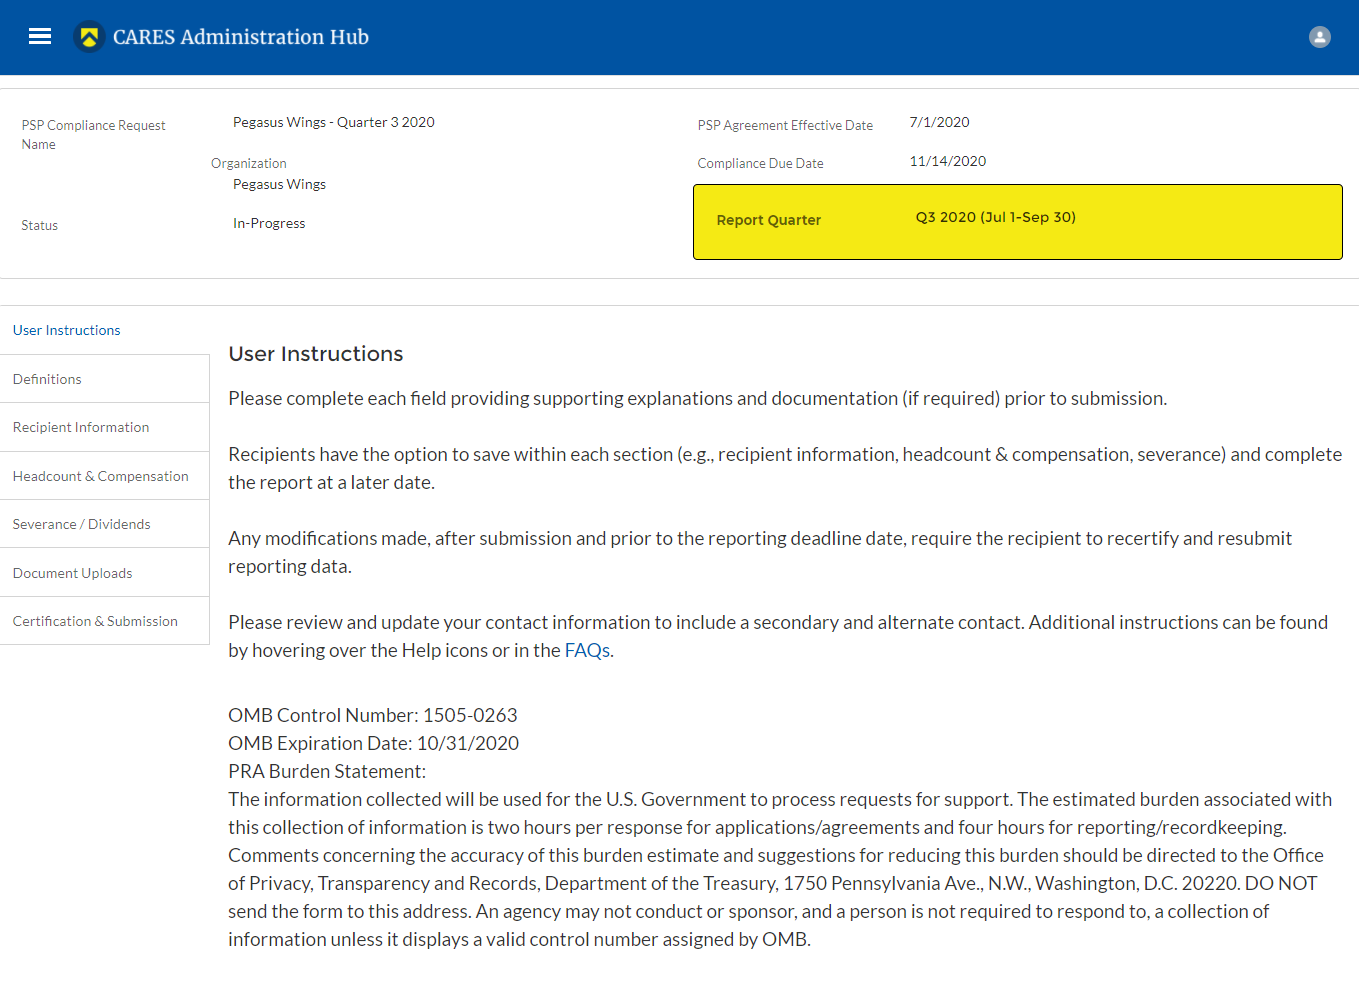Open the Document Uploads tab
Image resolution: width=1359 pixels, height=995 pixels.
coord(72,573)
